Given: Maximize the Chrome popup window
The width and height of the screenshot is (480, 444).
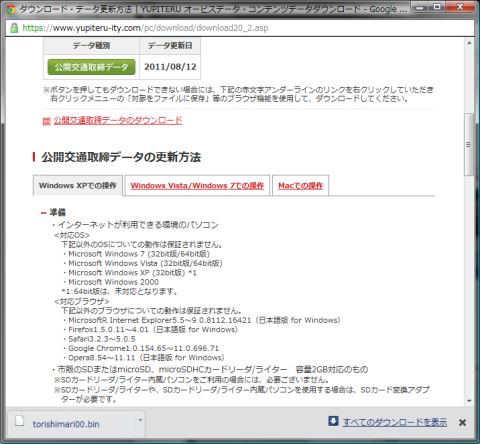Looking at the screenshot, I should tap(437, 7).
